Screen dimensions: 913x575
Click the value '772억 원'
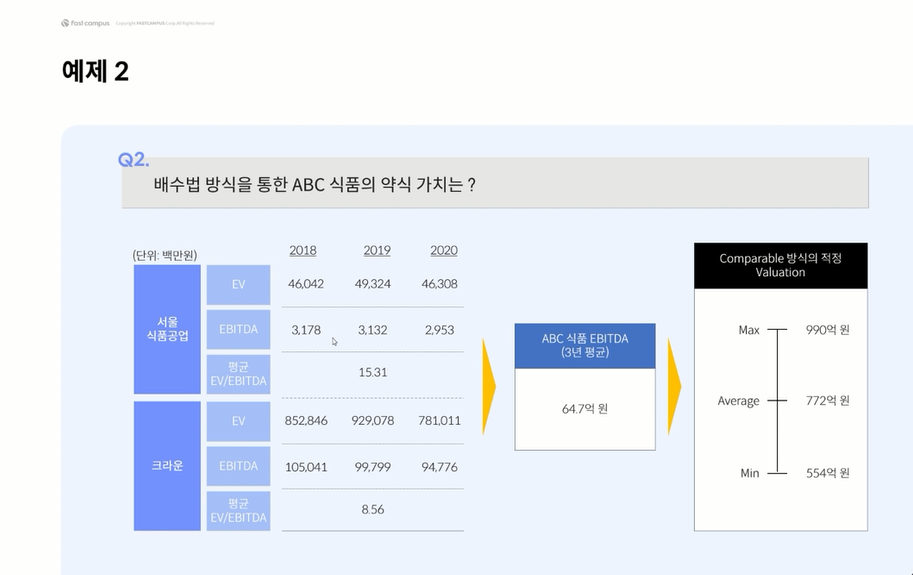(x=828, y=400)
